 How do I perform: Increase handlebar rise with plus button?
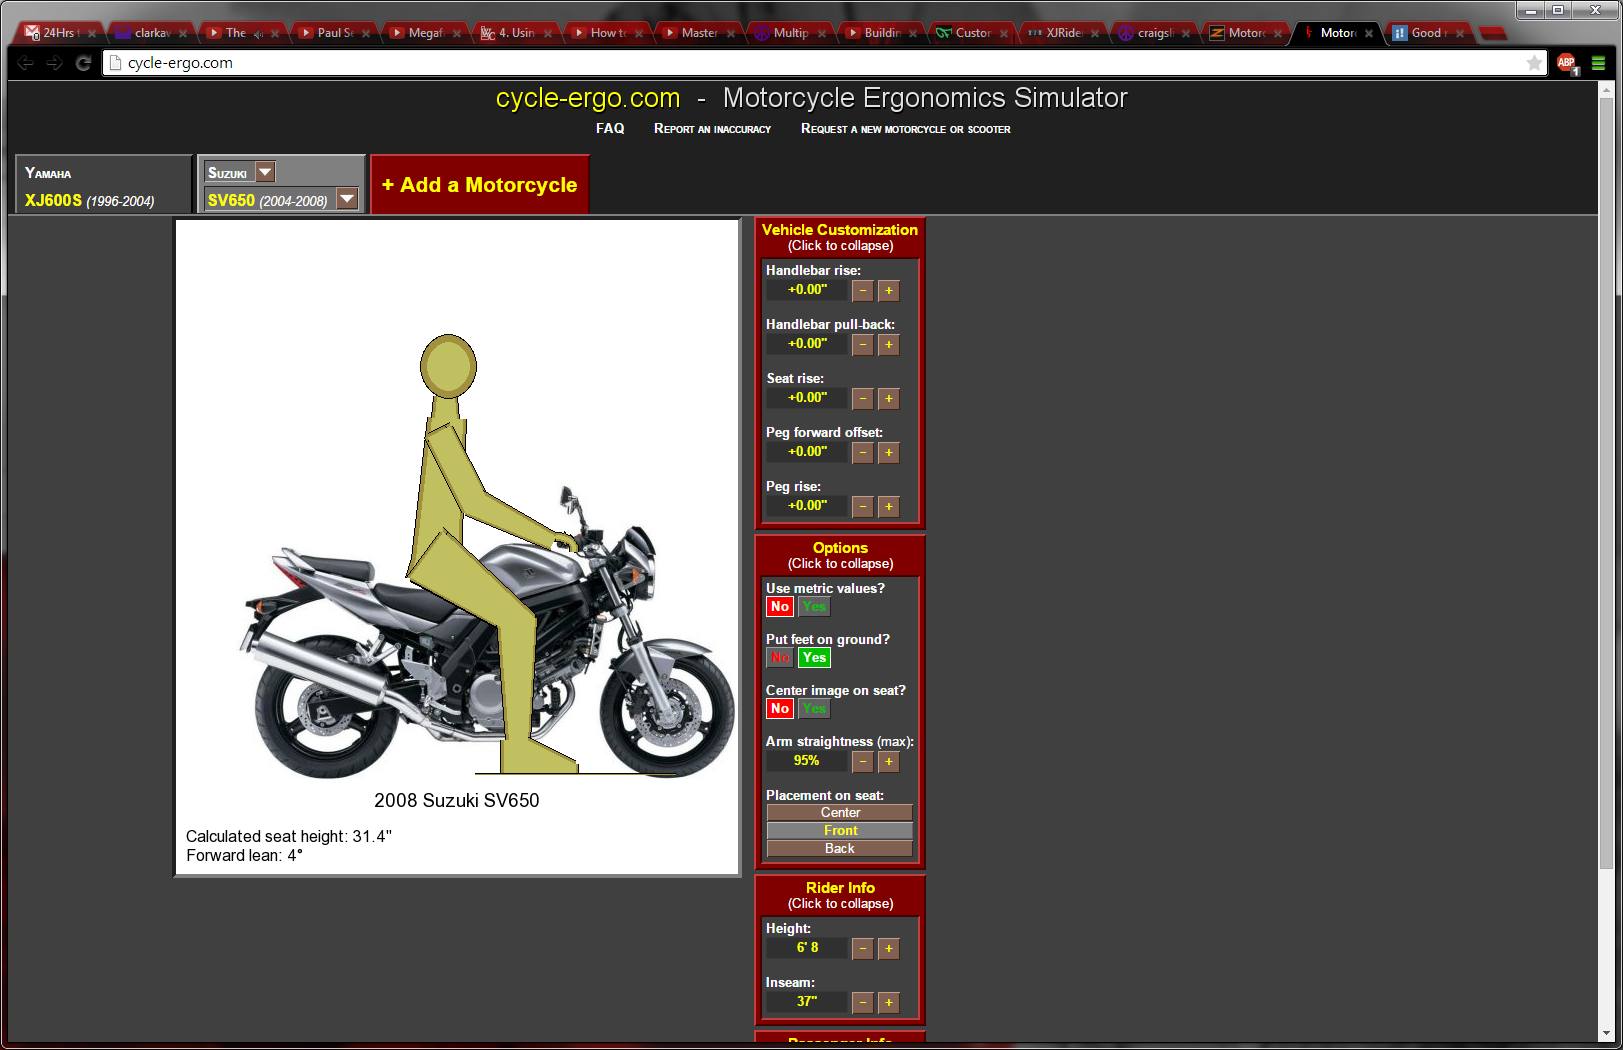889,291
